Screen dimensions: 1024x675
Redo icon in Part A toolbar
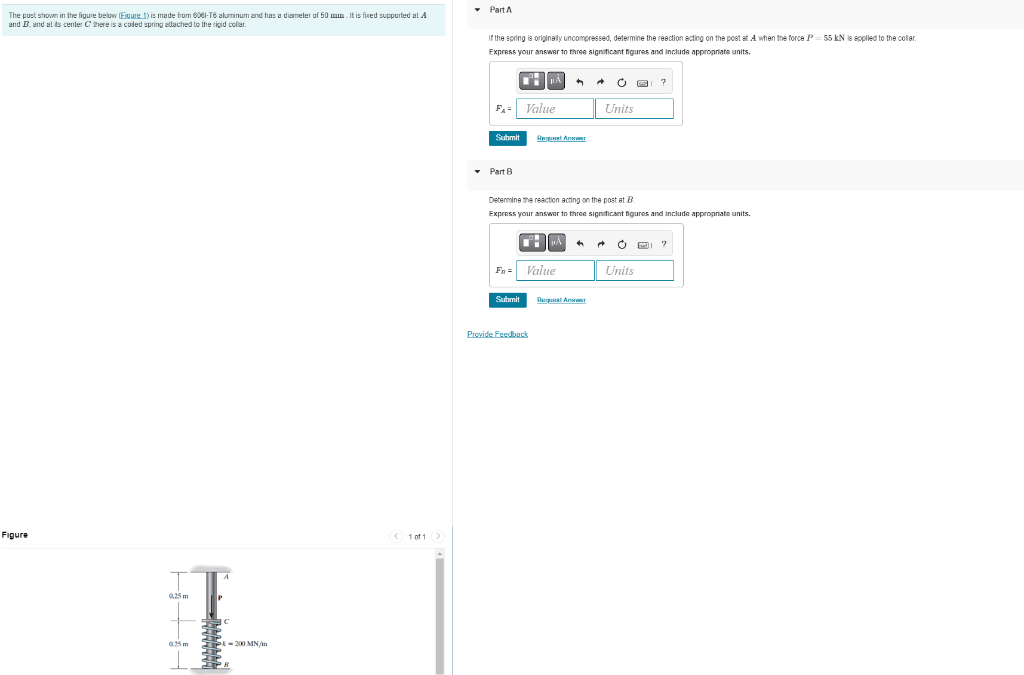pos(600,82)
